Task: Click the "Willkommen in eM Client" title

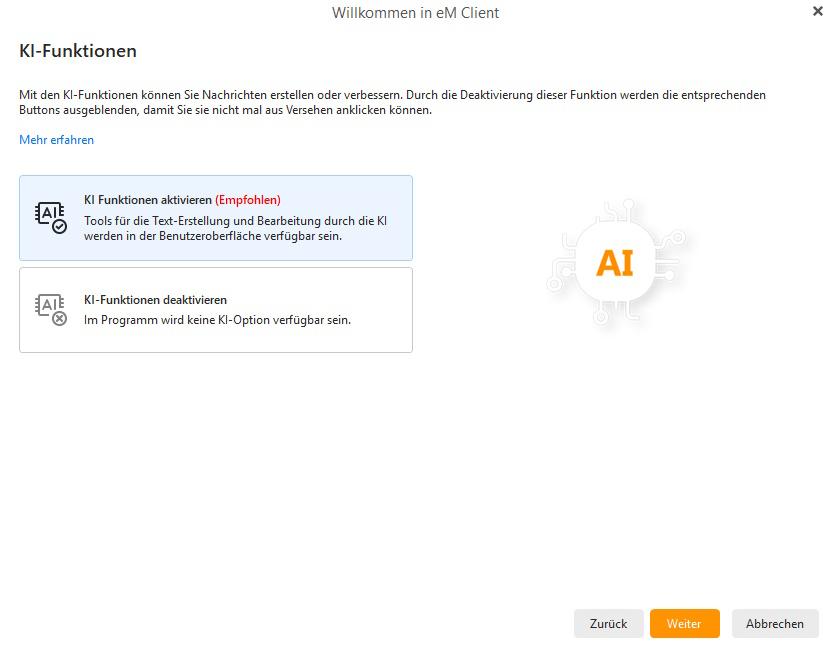Action: tap(414, 13)
